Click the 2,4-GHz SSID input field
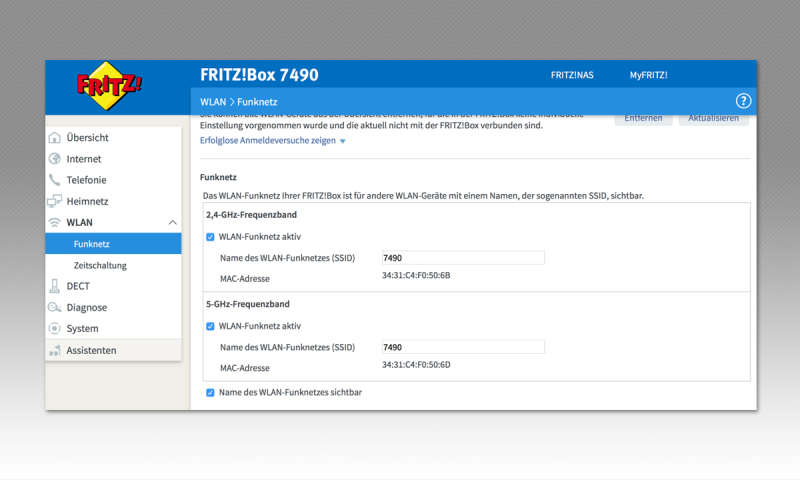This screenshot has width=800, height=480. click(463, 258)
